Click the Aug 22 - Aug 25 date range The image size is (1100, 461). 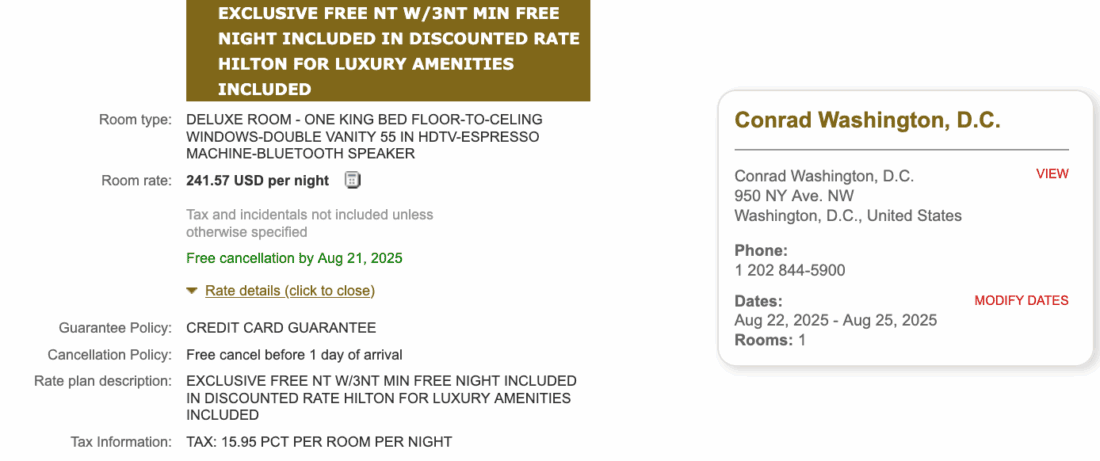point(835,320)
